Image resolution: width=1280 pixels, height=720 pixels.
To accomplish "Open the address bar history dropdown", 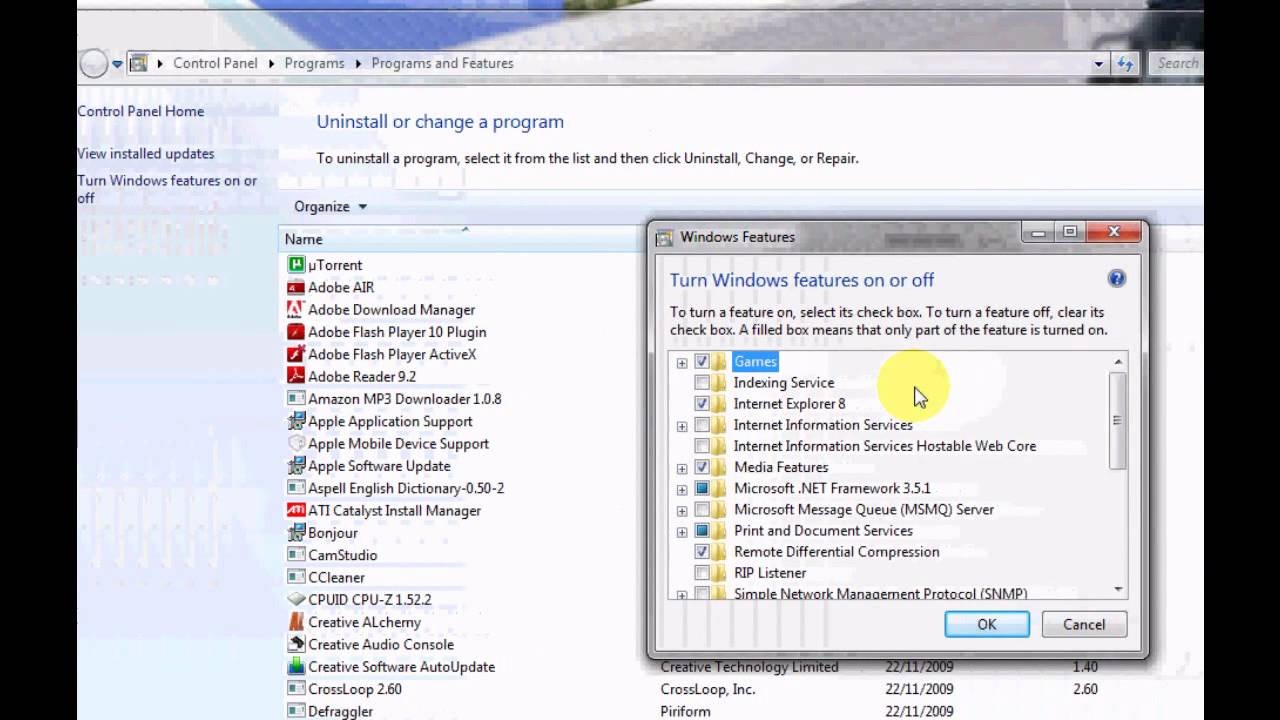I will pos(1098,63).
